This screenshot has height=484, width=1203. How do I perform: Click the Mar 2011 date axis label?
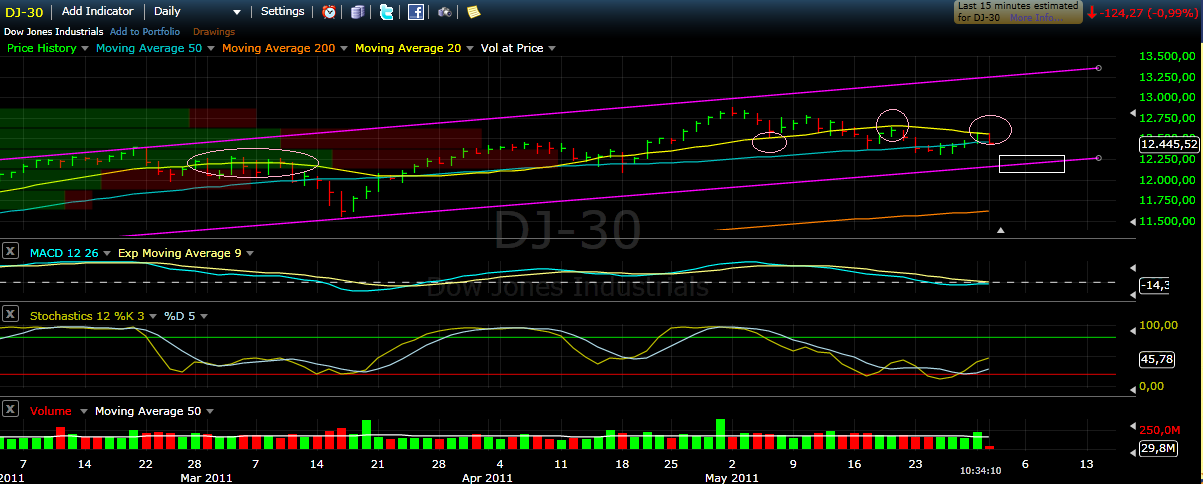206,478
